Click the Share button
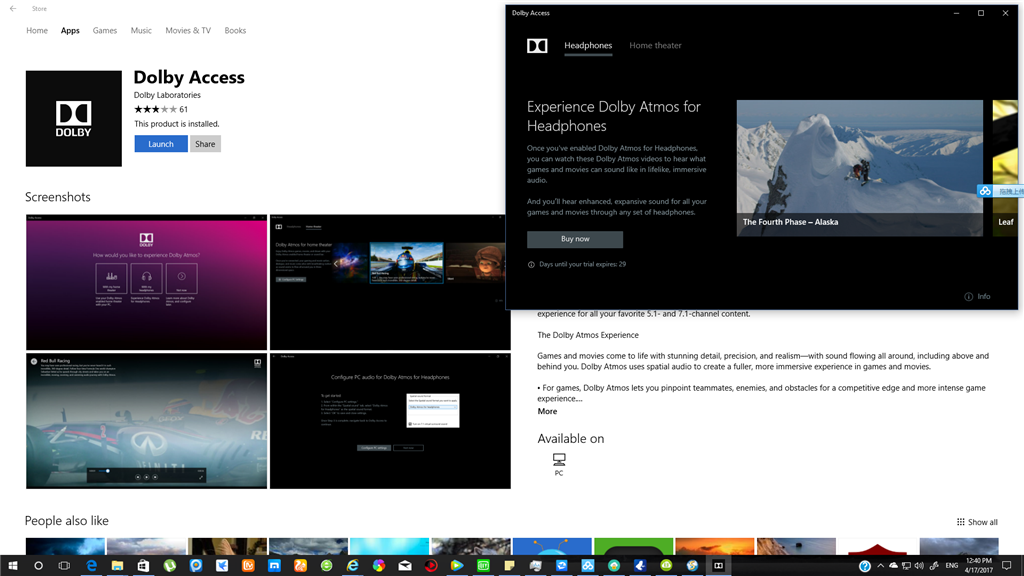The image size is (1024, 576). [205, 144]
